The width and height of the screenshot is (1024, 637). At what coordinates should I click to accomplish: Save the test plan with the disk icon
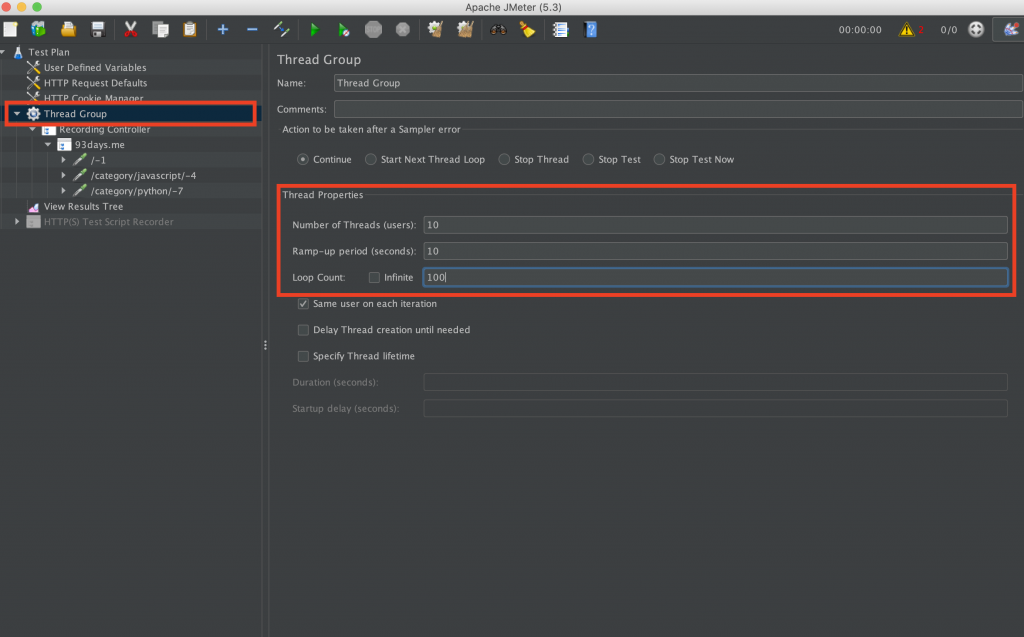coord(98,29)
